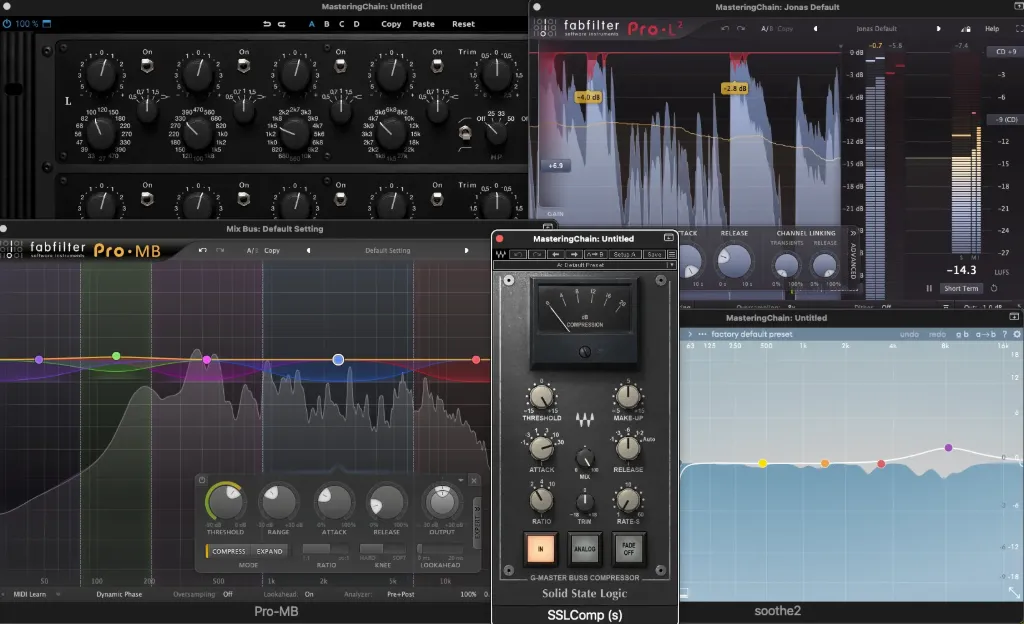1024x624 pixels.
Task: Reset the Pro-L 2 loudness measurement
Action: tap(994, 289)
